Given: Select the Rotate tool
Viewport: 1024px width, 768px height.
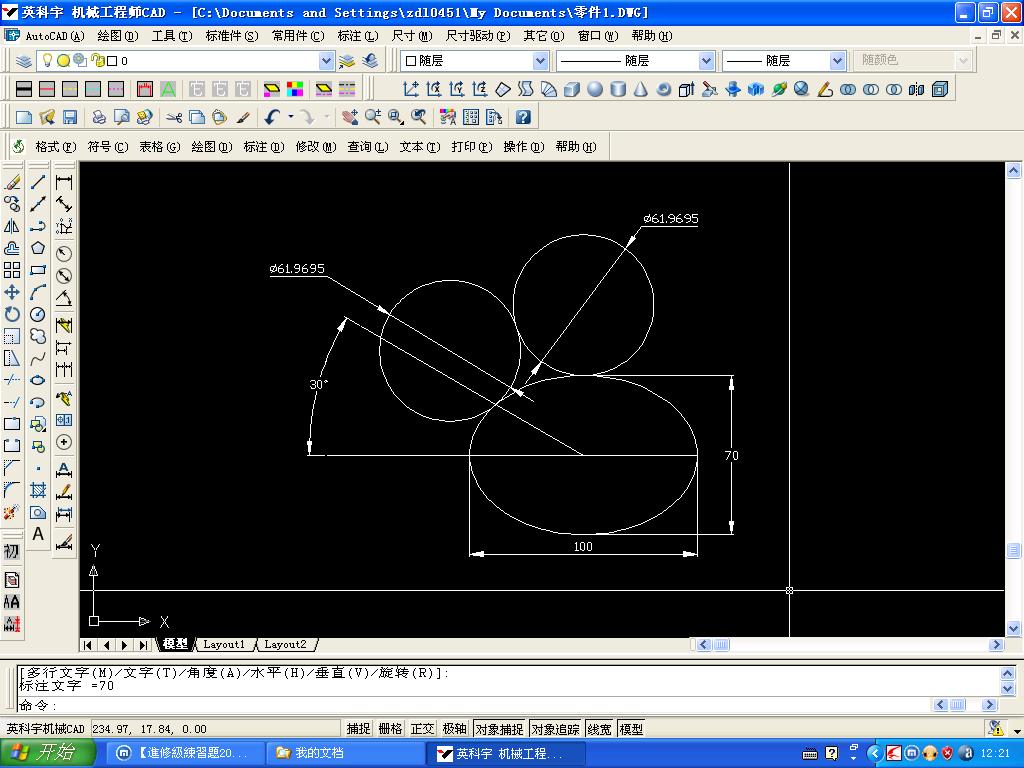Looking at the screenshot, I should click(x=12, y=314).
